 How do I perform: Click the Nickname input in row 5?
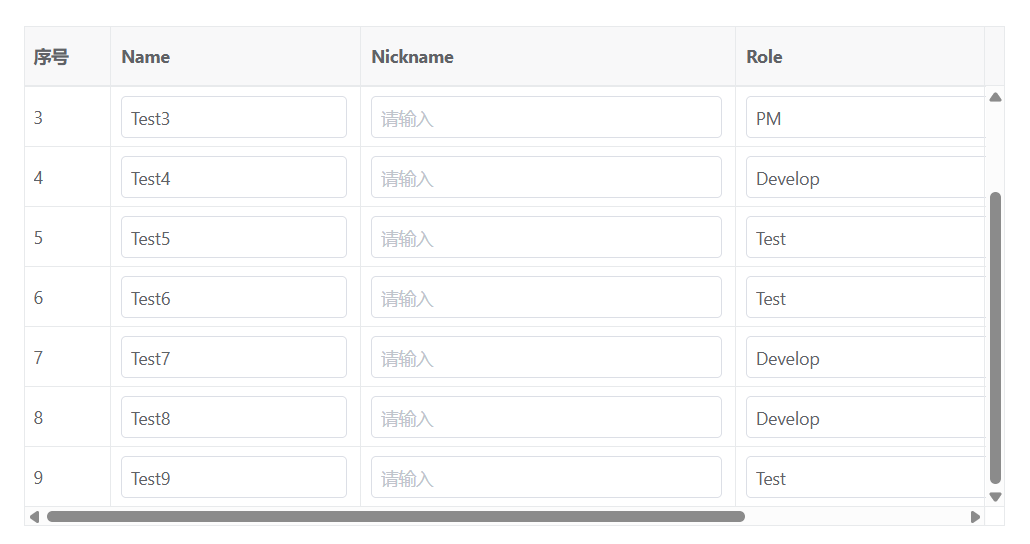click(x=546, y=238)
